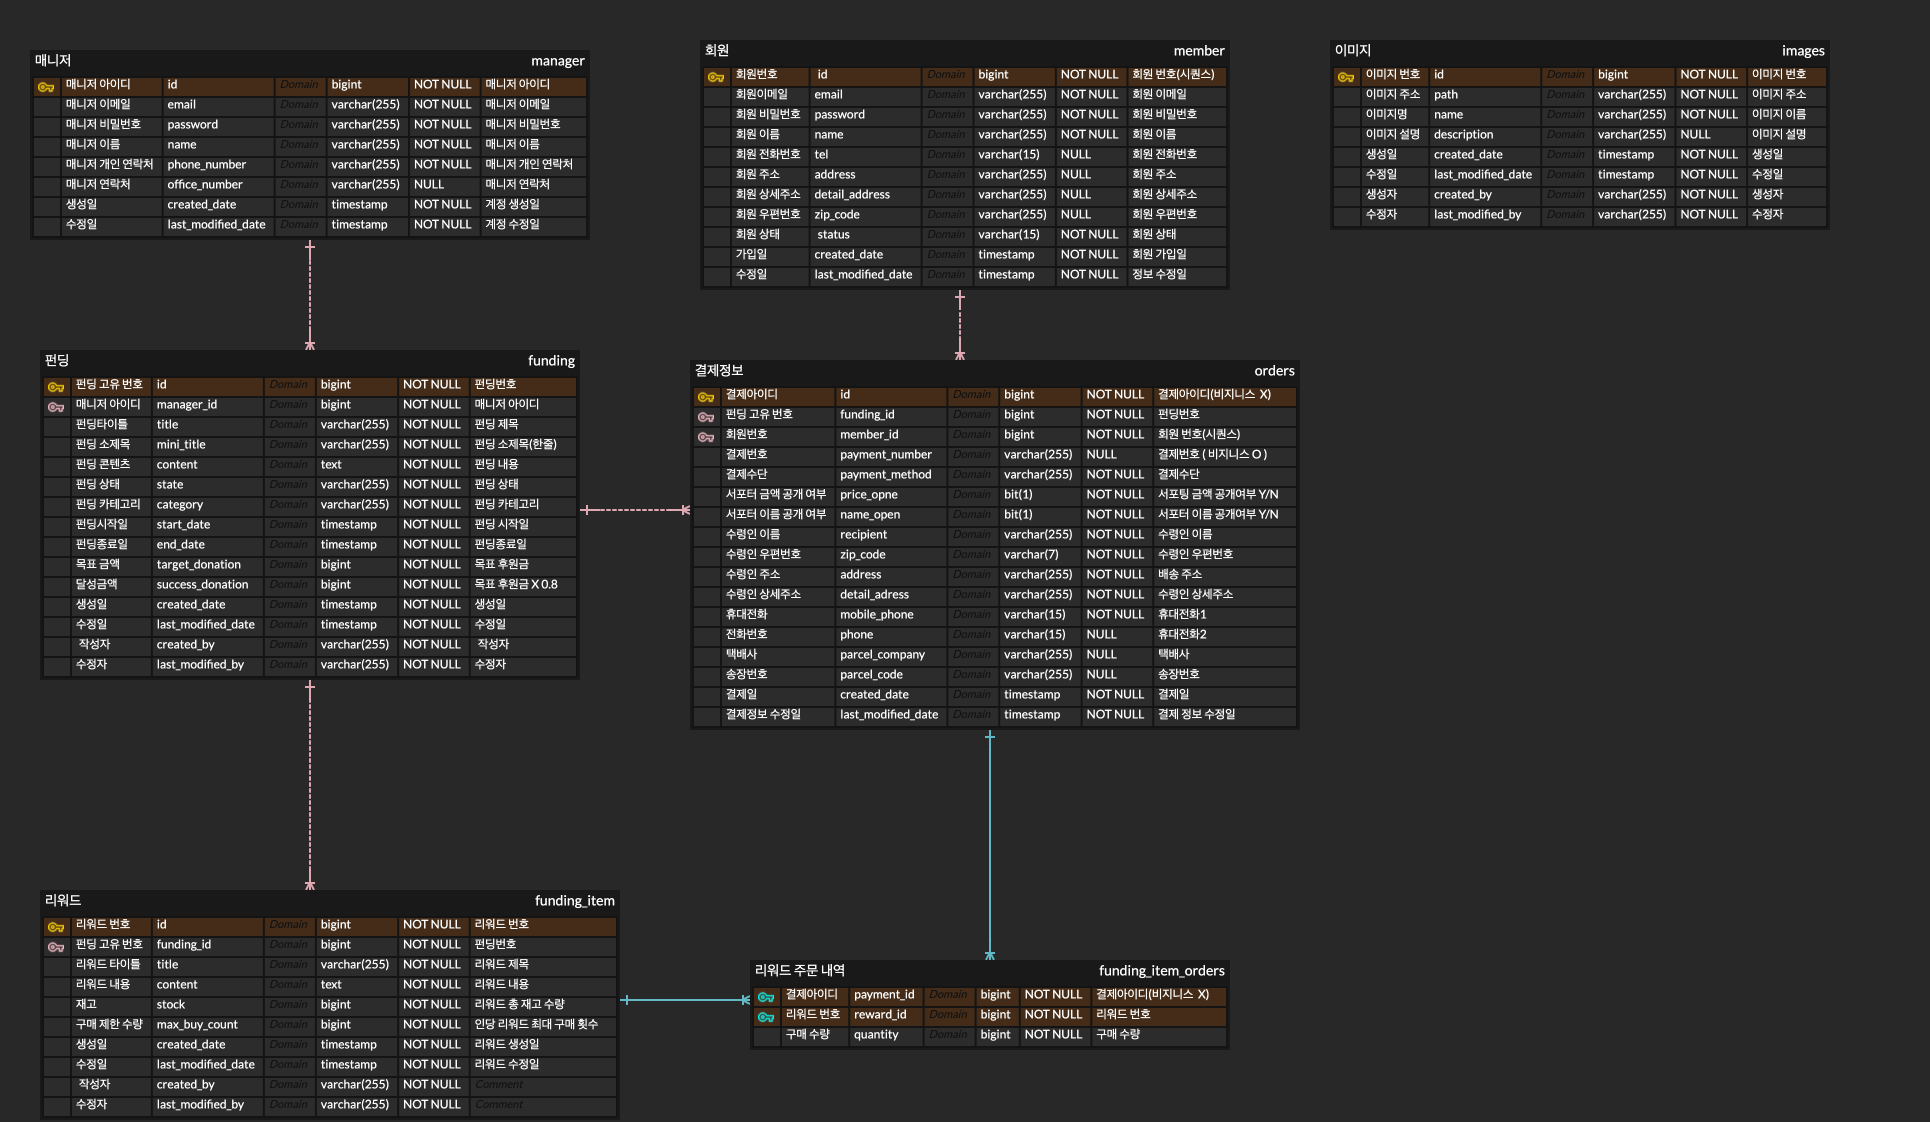Click the tel column in member table
Viewport: 1930px width, 1122px height.
tap(821, 155)
